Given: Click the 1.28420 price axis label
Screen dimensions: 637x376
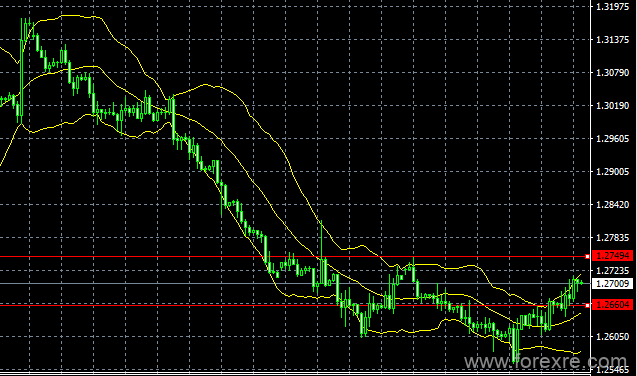Looking at the screenshot, I should point(612,205).
